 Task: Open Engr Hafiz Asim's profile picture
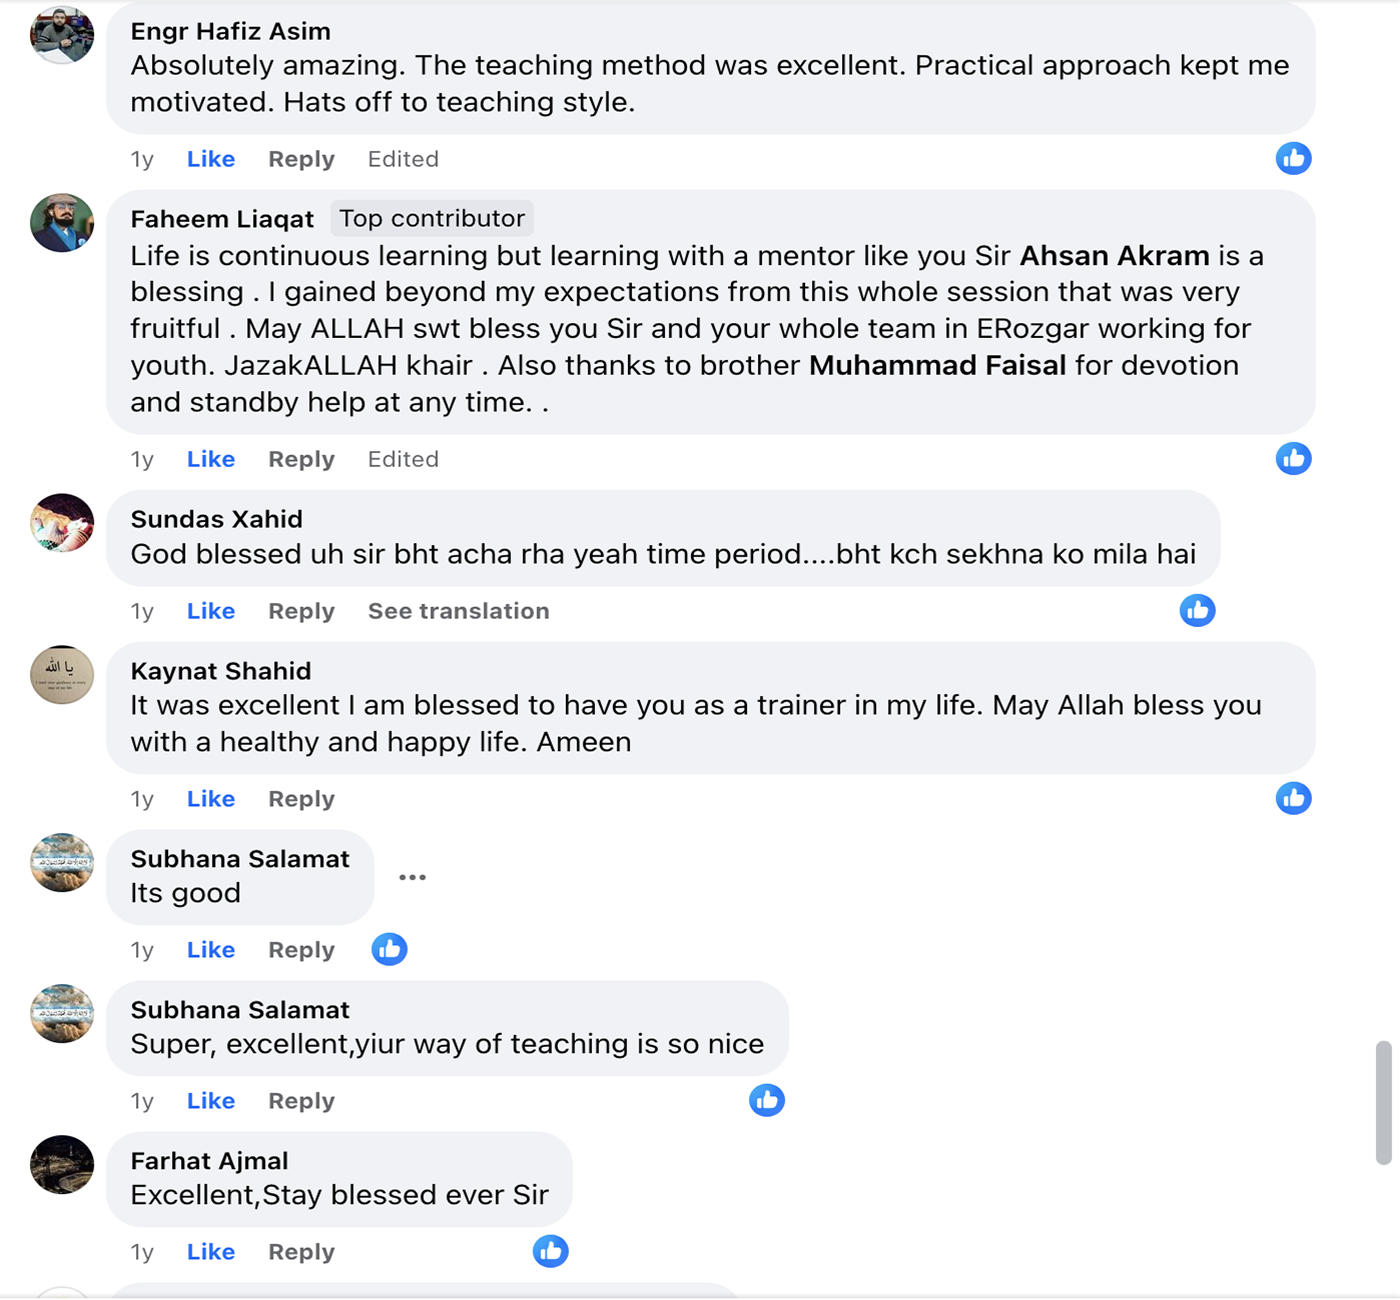pyautogui.click(x=62, y=34)
